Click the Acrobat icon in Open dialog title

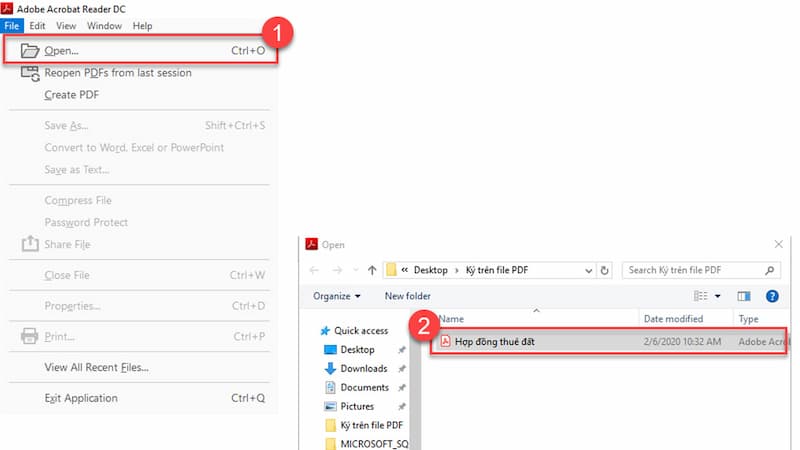click(311, 244)
